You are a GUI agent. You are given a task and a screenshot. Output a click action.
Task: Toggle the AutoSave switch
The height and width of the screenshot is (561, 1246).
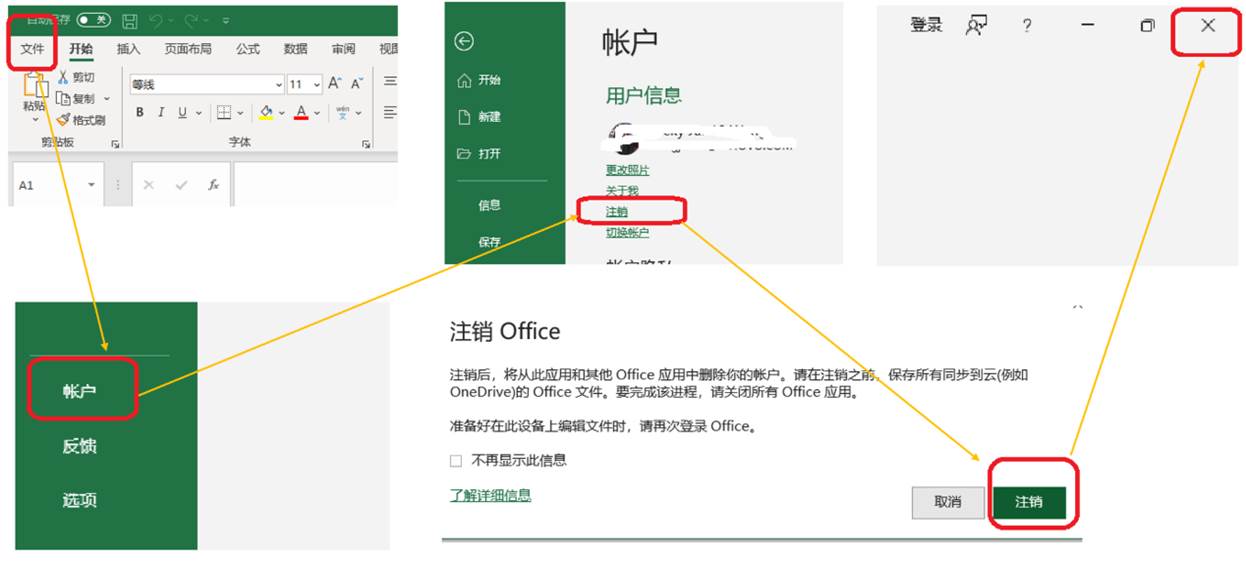coord(93,20)
